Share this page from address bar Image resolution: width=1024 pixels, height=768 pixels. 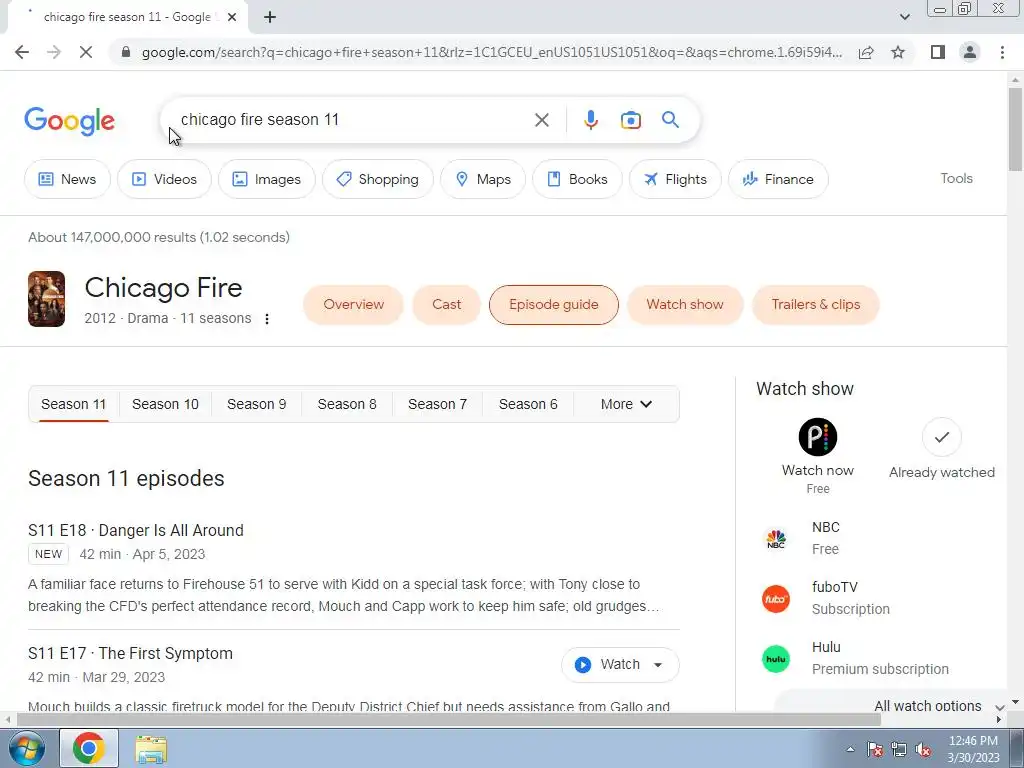click(x=866, y=52)
